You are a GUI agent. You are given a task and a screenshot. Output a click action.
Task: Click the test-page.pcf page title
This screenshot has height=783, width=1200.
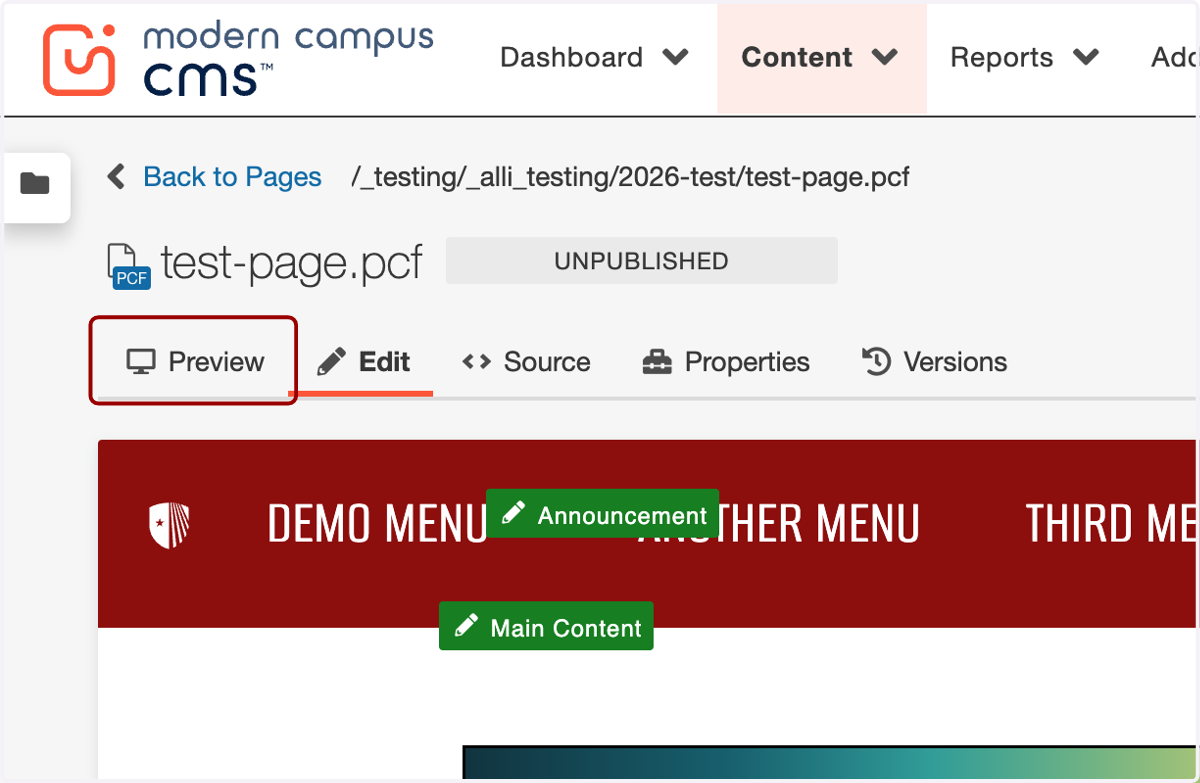click(x=291, y=263)
